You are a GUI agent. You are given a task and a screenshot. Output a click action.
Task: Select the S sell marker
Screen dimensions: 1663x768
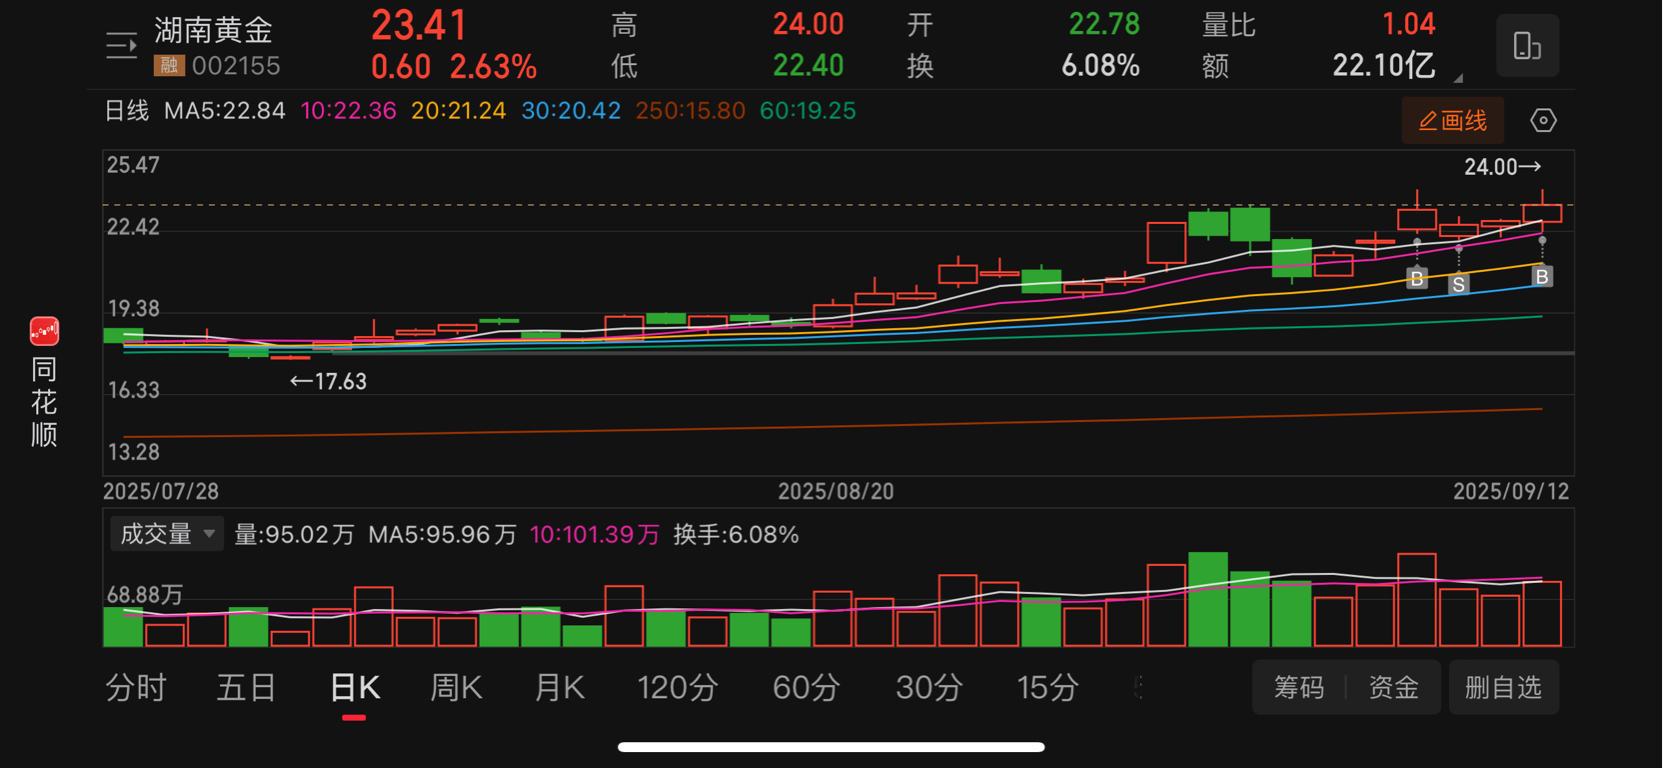[1459, 284]
